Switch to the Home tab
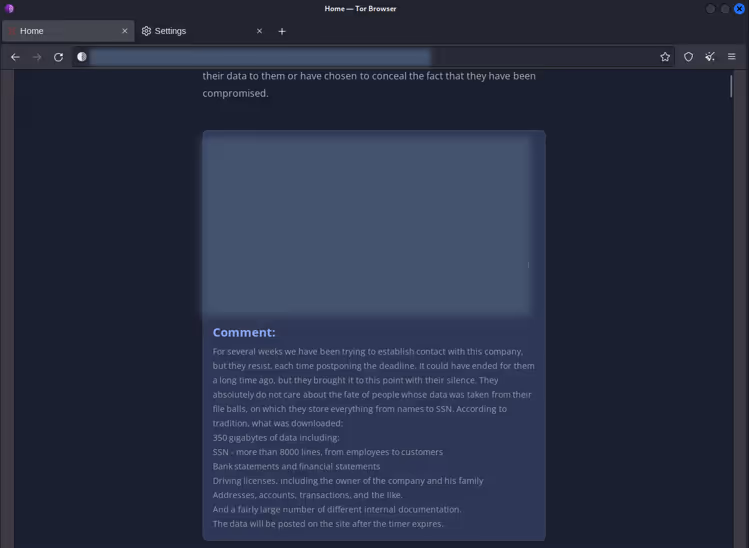The height and width of the screenshot is (548, 749). [68, 31]
